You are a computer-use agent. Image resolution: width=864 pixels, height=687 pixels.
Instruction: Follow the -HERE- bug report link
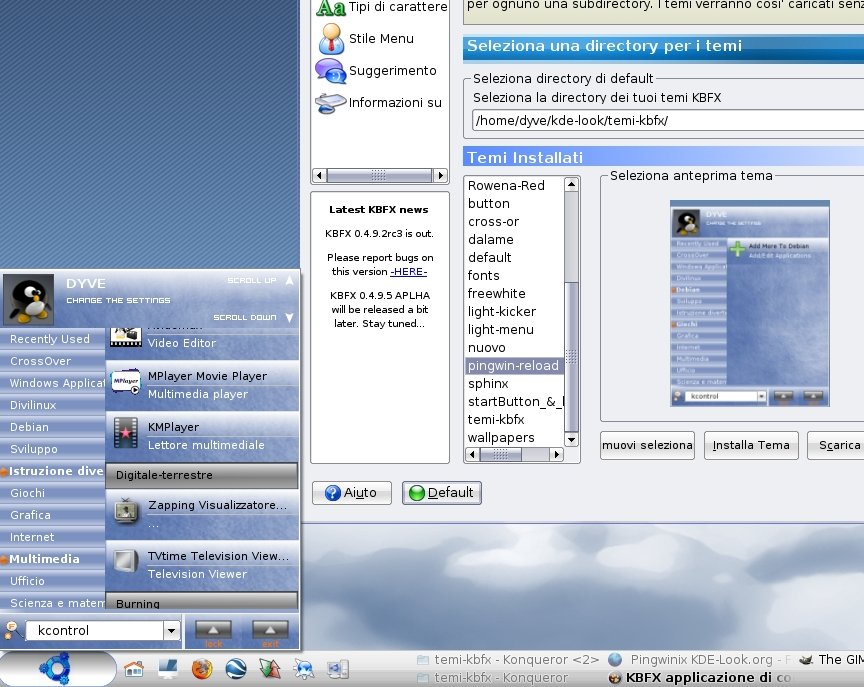pos(408,272)
